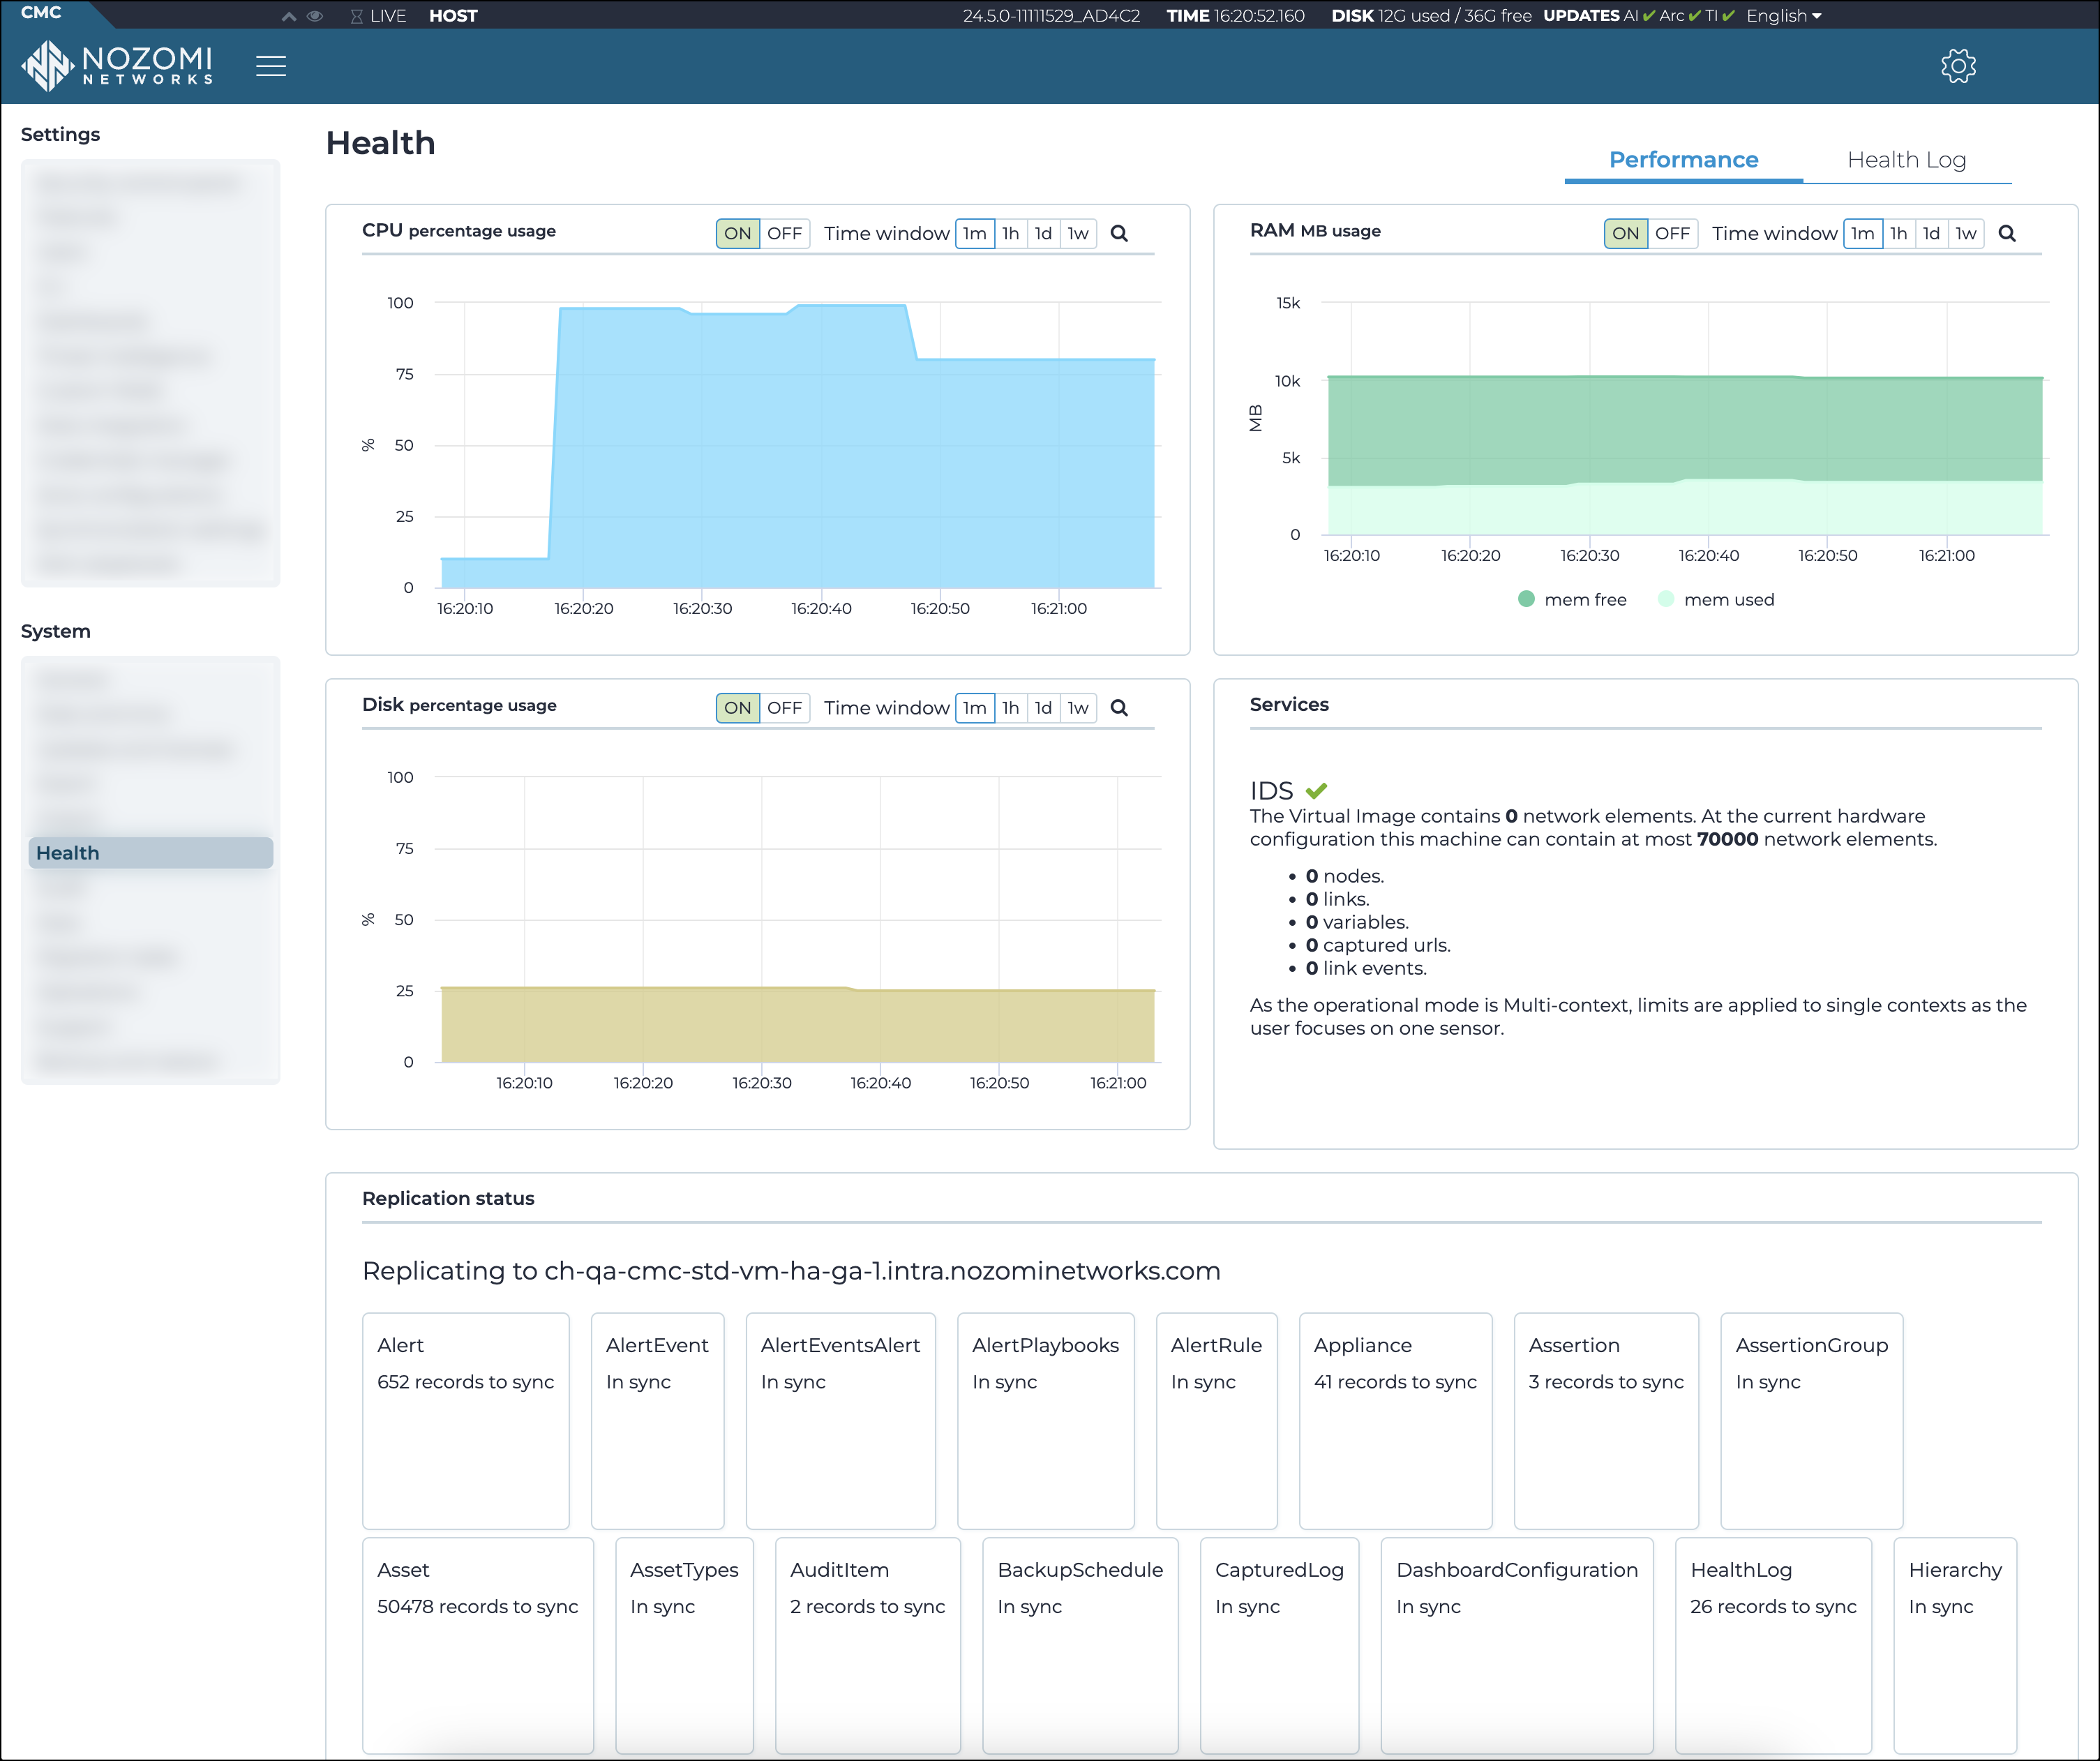Click the AlertPlaybooks replication card
This screenshot has width=2100, height=1761.
tap(1046, 1421)
